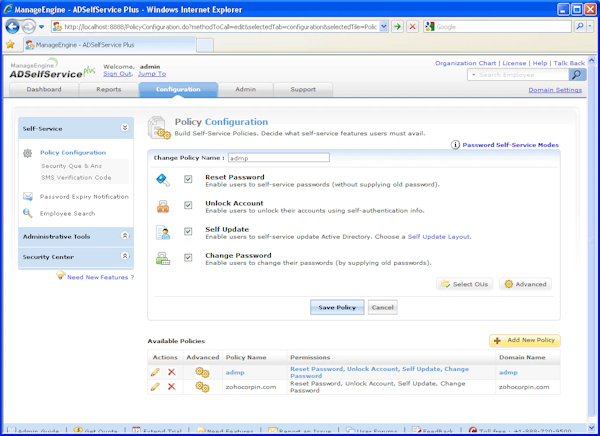Screen dimensions: 600x436
Task: Toggle the Reset Password checkbox
Action: click(x=188, y=179)
